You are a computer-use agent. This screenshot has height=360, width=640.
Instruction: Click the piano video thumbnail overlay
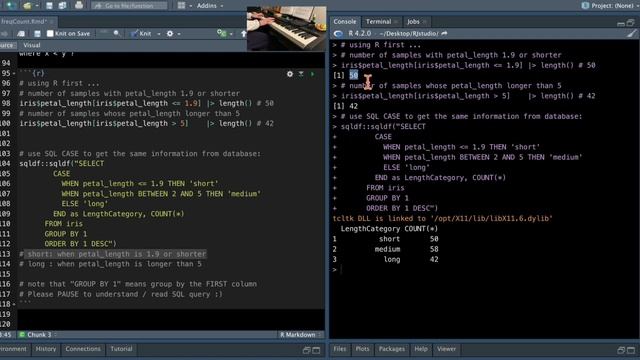coord(287,28)
